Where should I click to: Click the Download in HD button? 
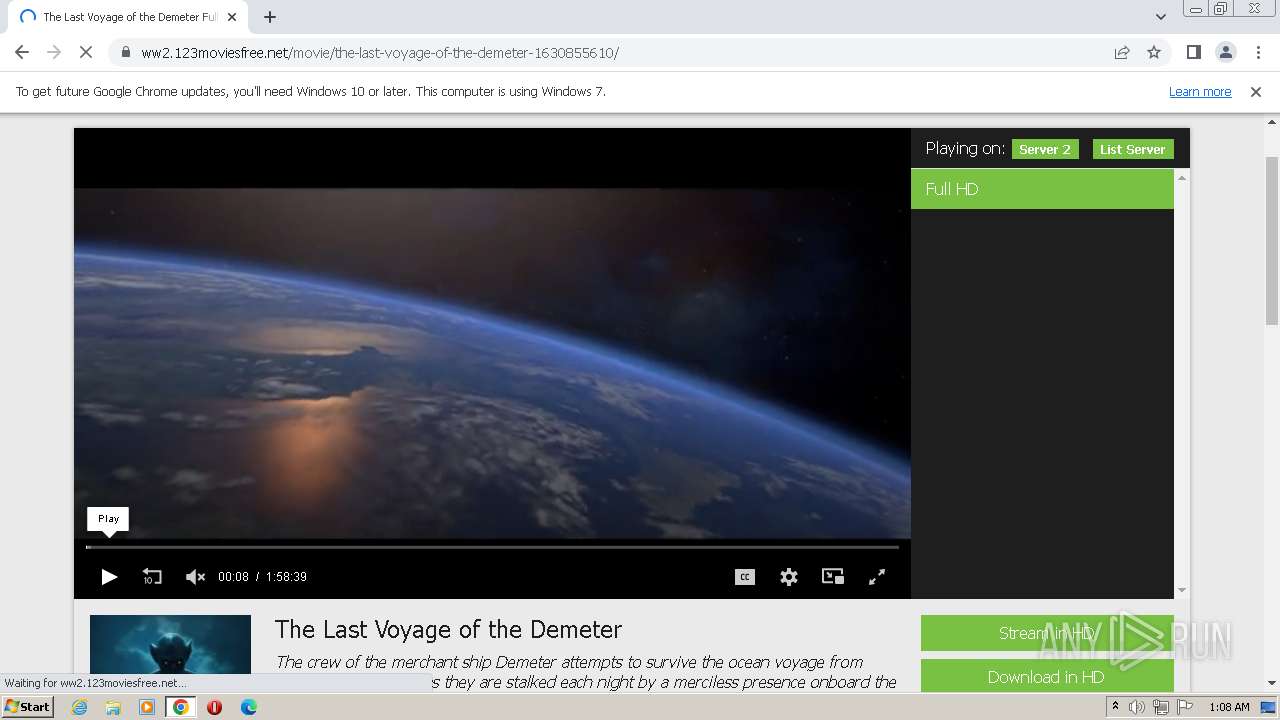point(1047,677)
